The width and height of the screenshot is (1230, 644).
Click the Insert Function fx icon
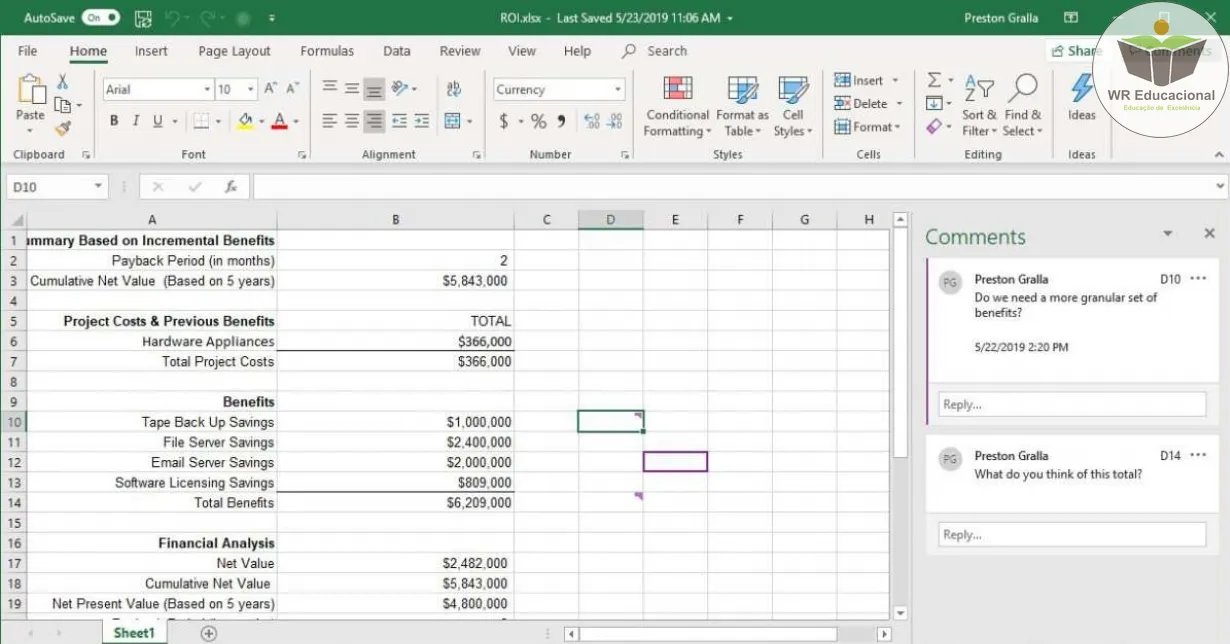coord(230,187)
